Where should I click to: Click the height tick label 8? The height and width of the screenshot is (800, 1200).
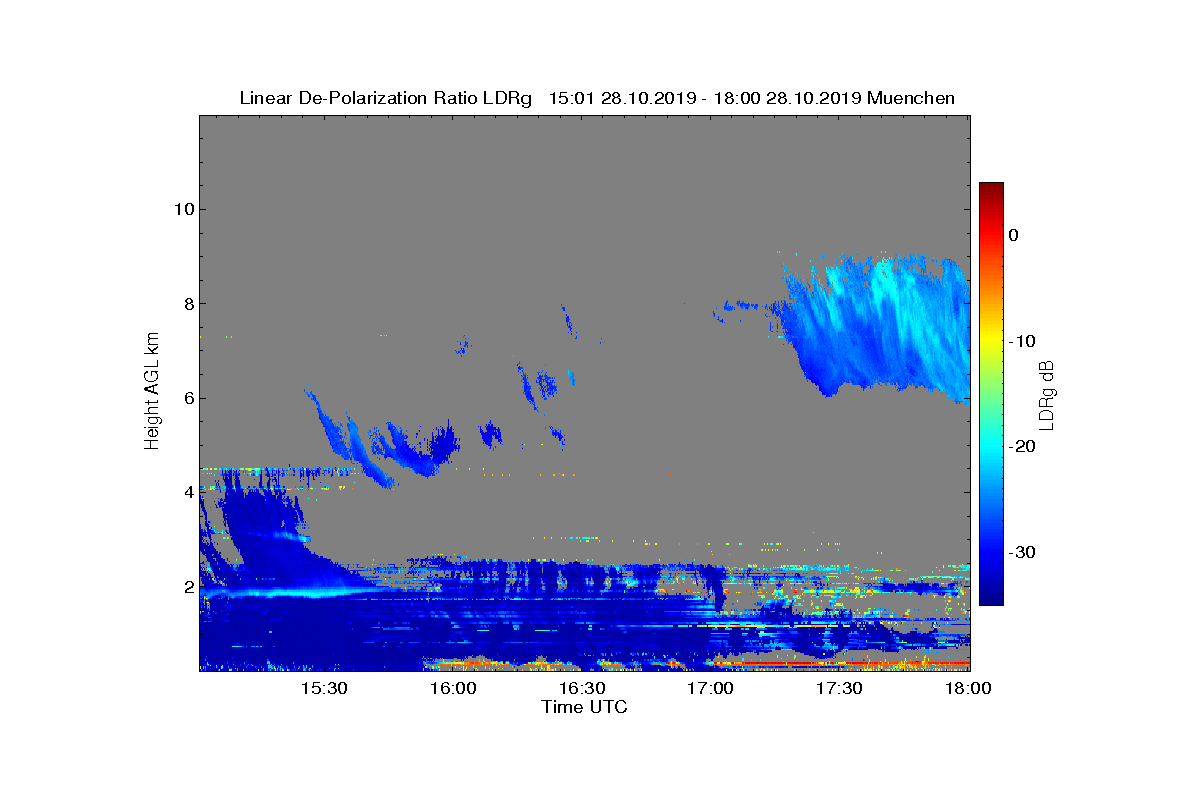(187, 304)
